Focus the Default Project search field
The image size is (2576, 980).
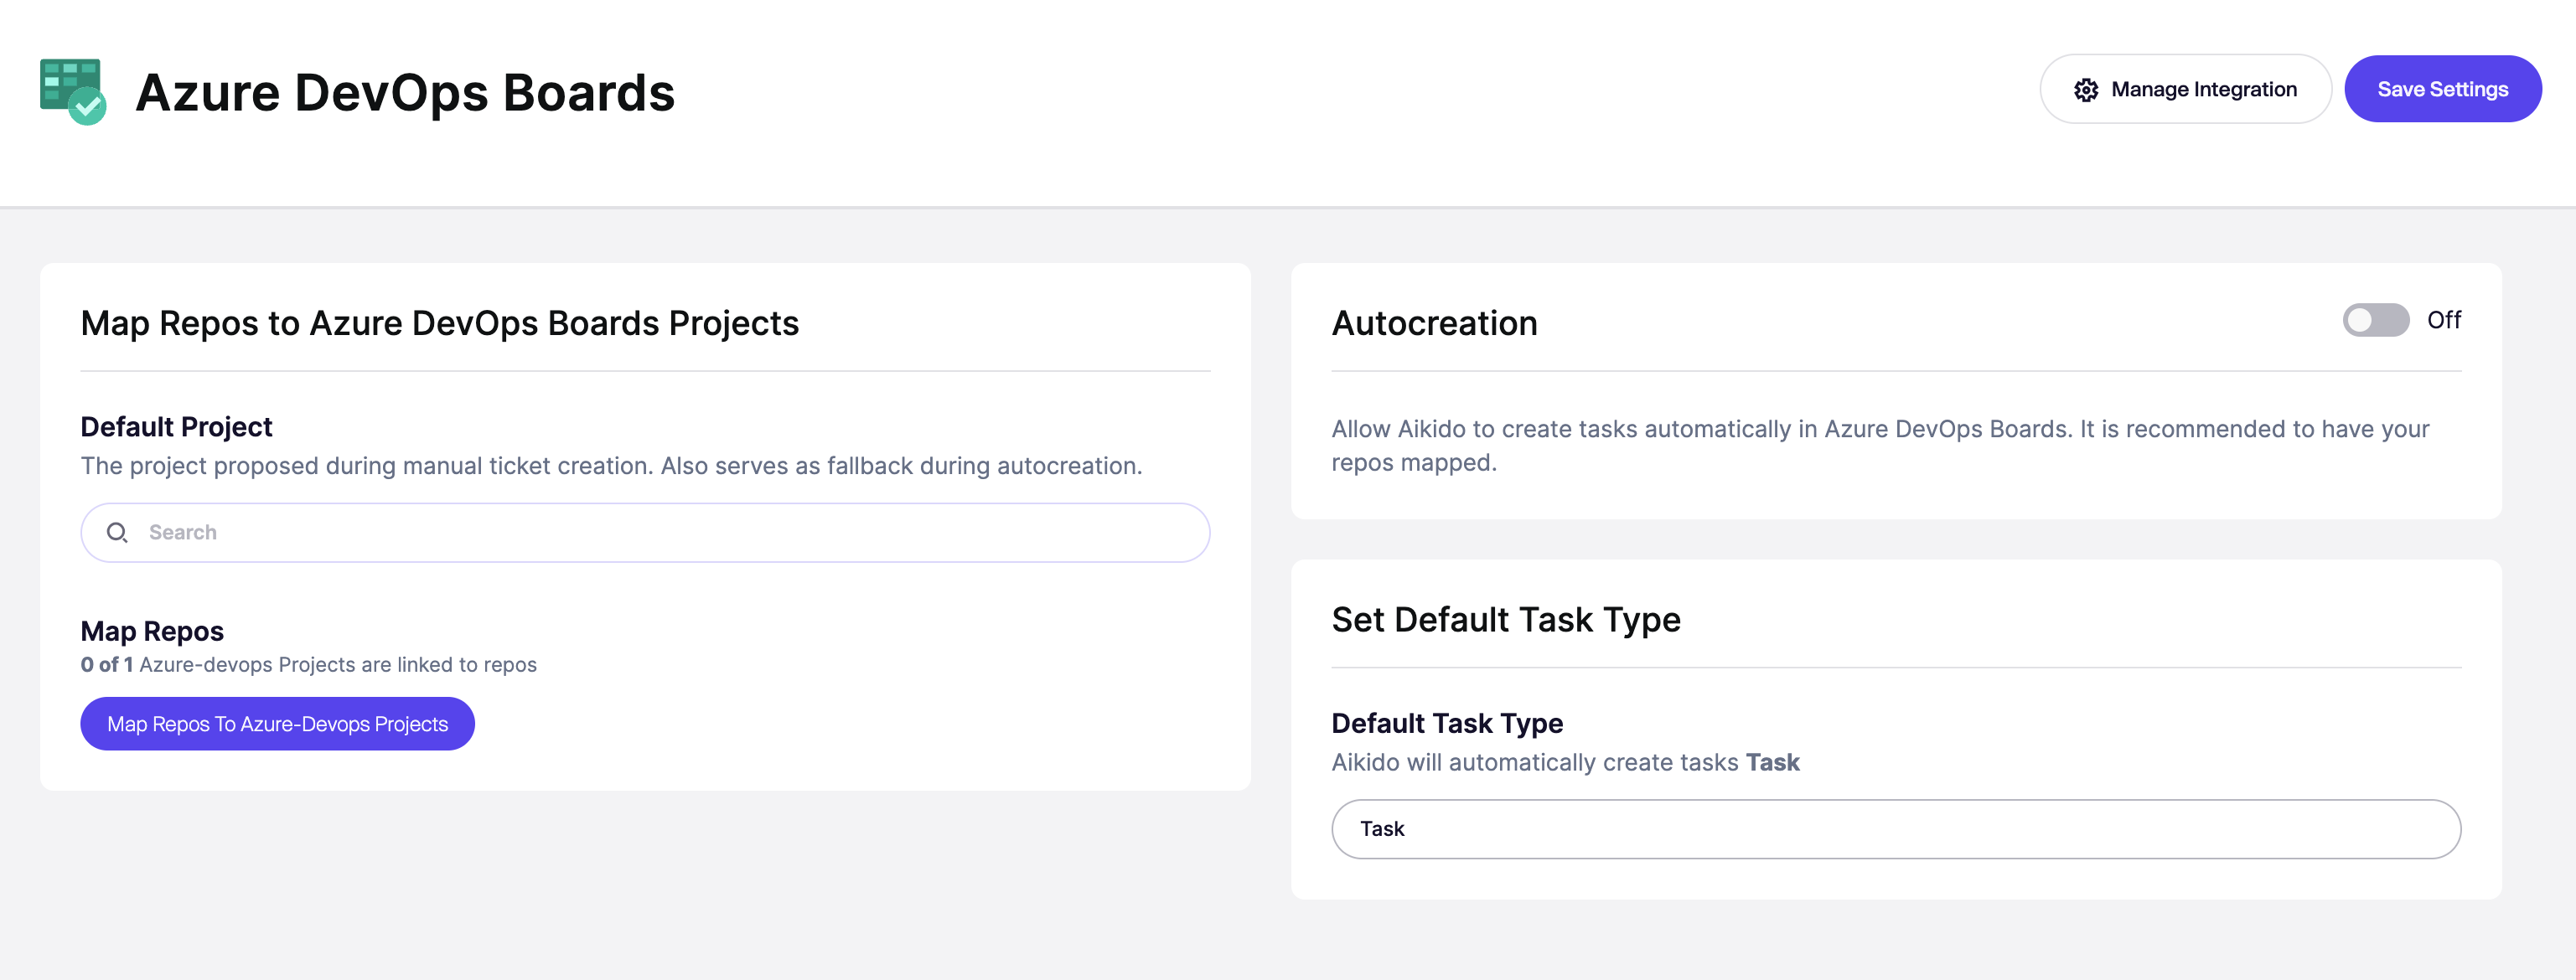coord(645,533)
